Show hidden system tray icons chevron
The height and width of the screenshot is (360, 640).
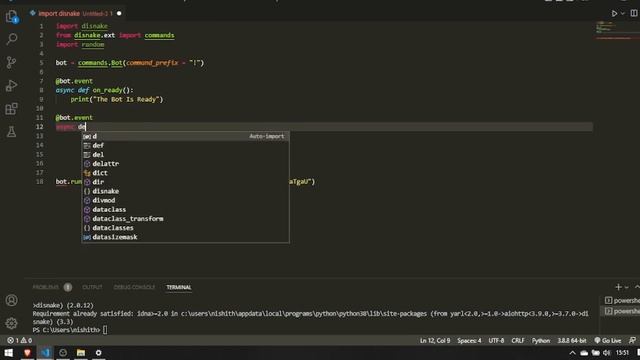pyautogui.click(x=572, y=353)
